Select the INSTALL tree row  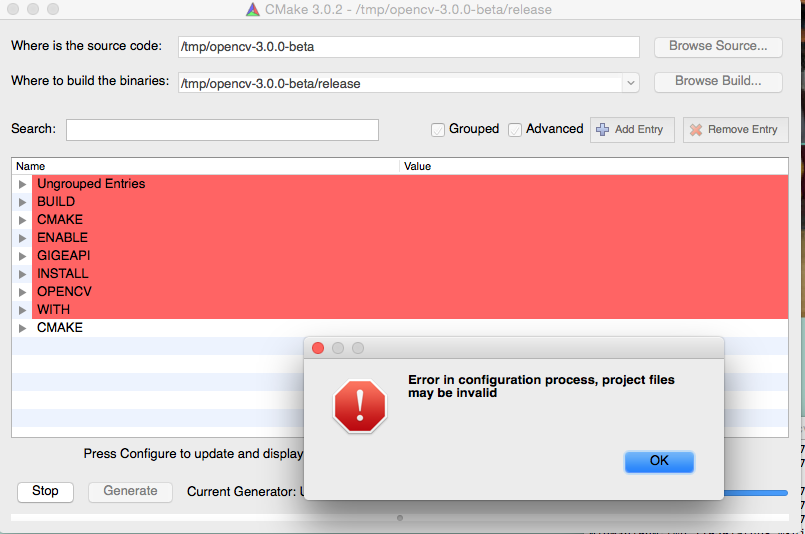62,274
